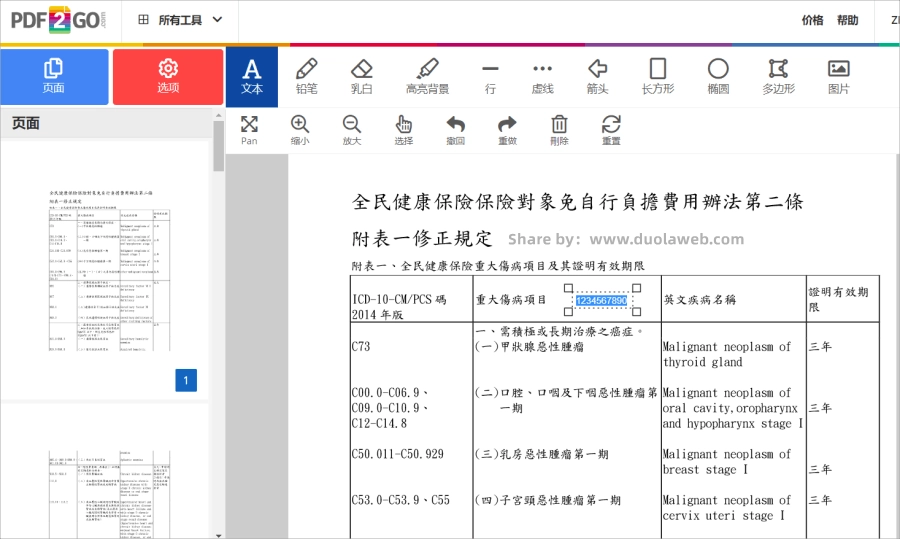Click the 'thyroid gland' text
900x539 pixels.
pos(703,362)
